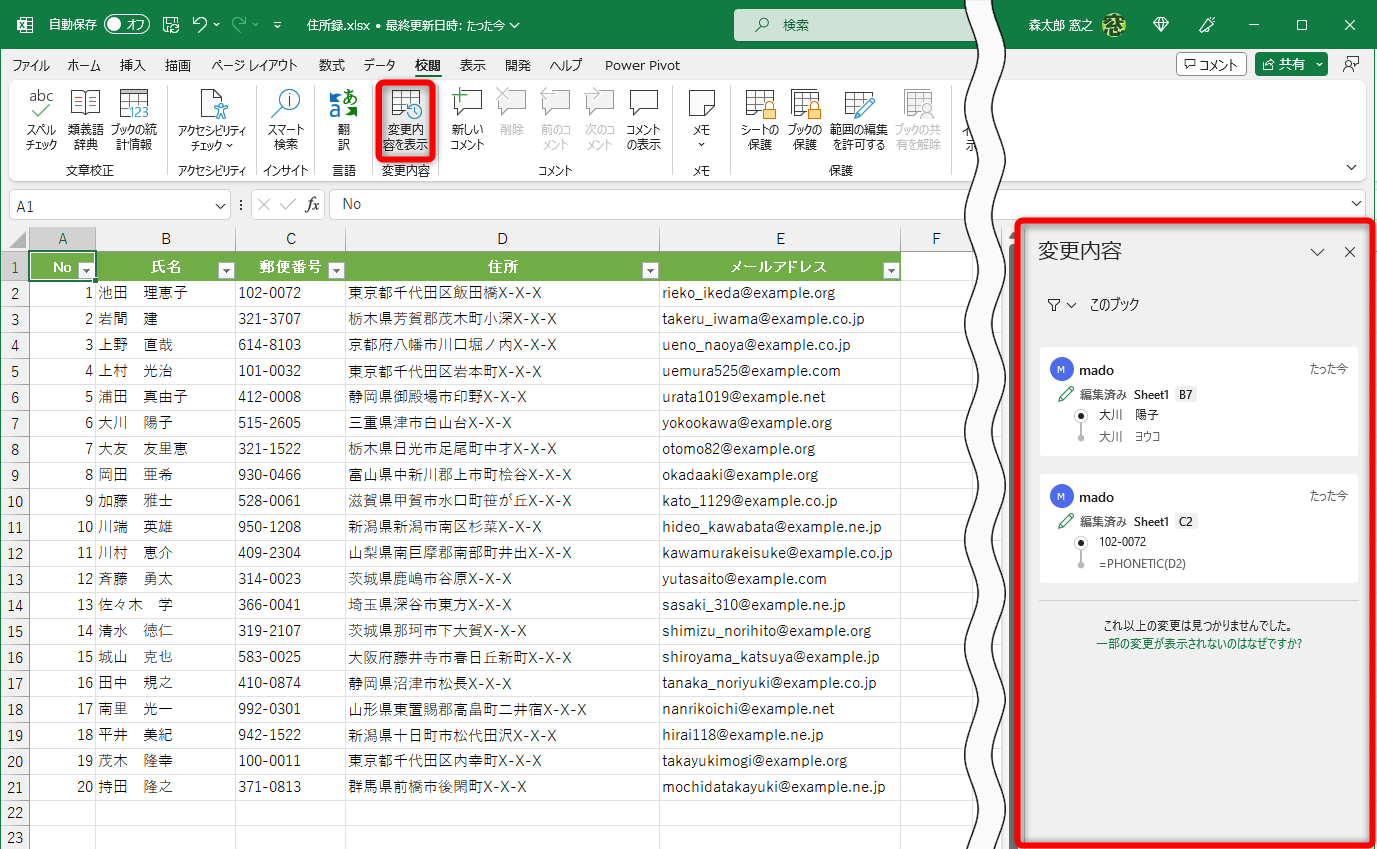
Task: Open the メールアドレス column filter dropdown
Action: pyautogui.click(x=889, y=268)
